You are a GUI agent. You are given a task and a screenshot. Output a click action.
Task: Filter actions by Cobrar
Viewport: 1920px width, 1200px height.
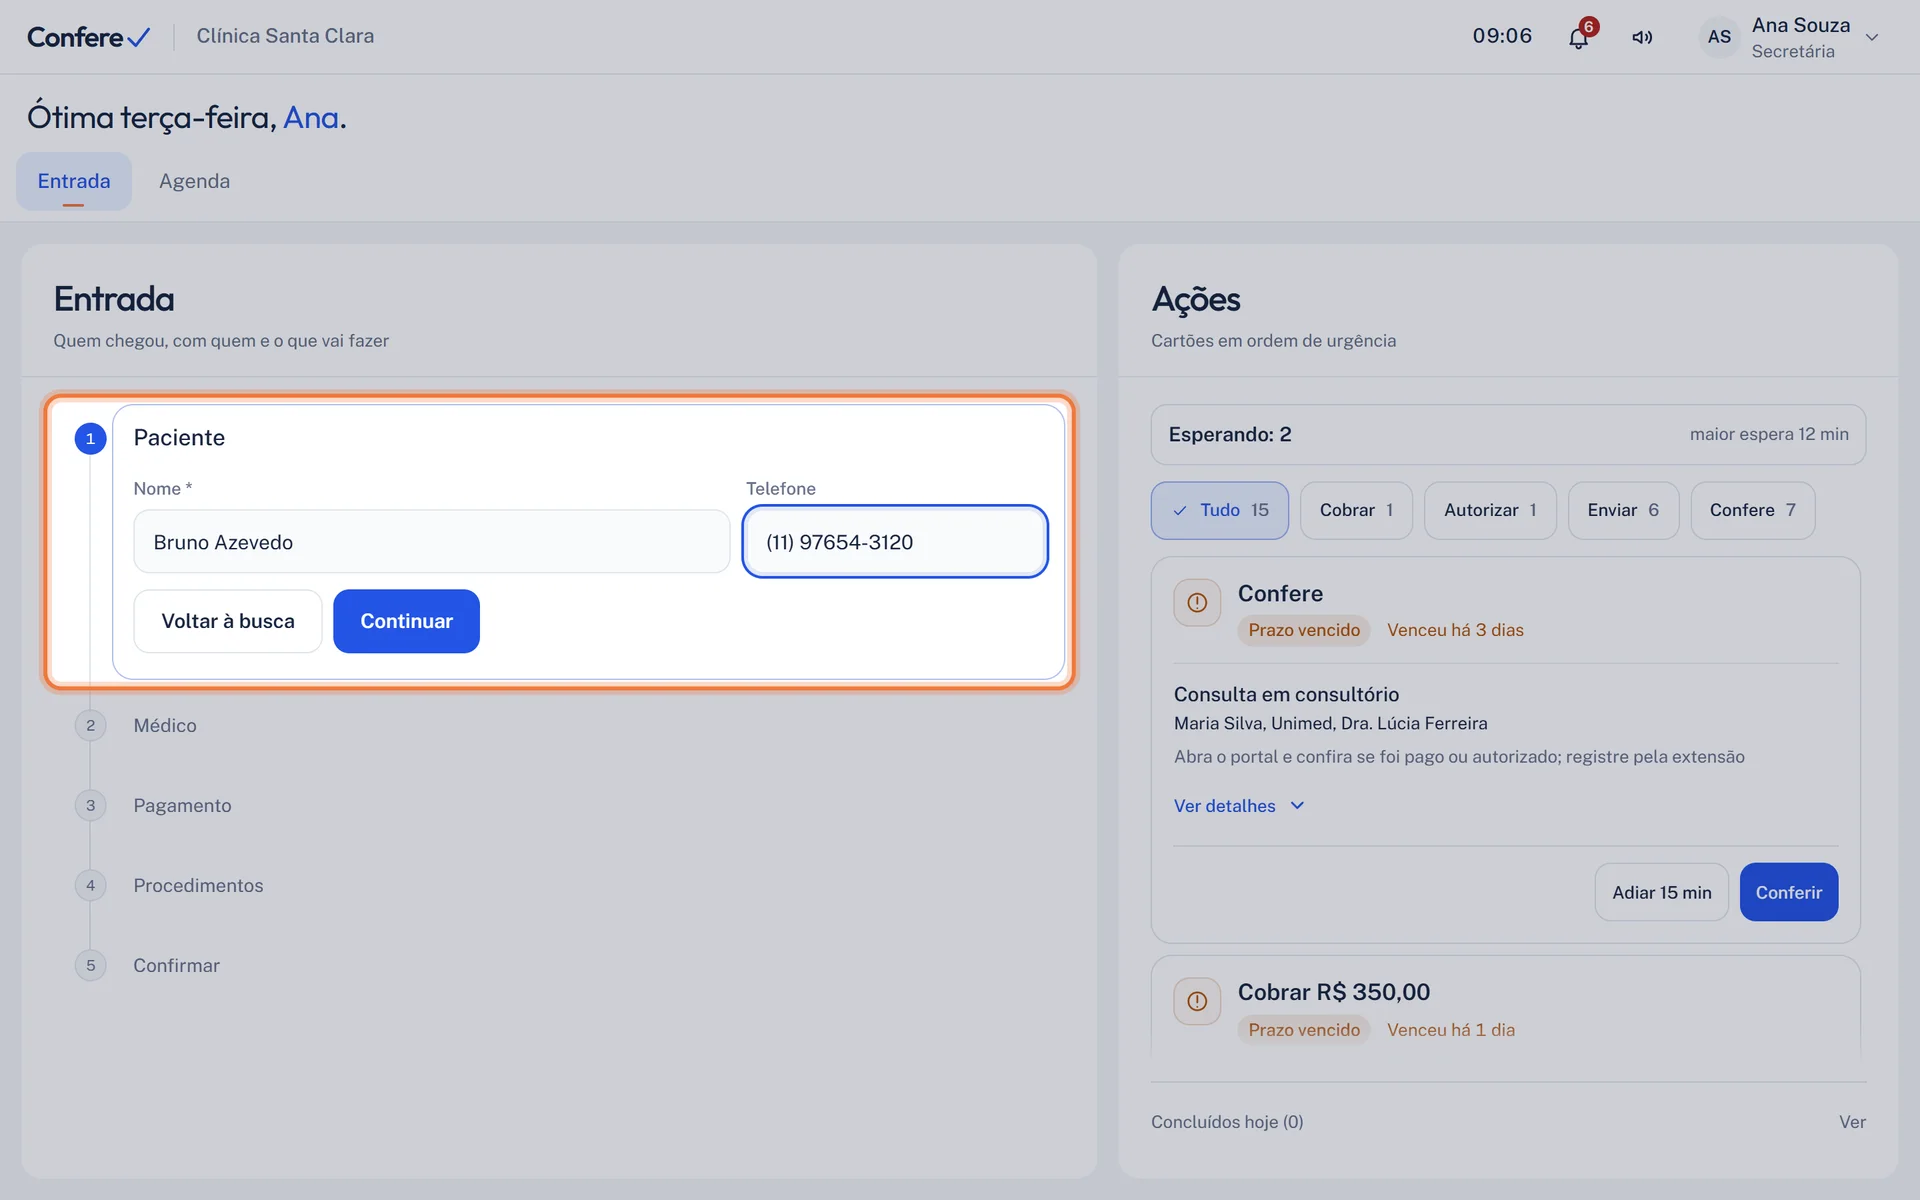pyautogui.click(x=1356, y=510)
